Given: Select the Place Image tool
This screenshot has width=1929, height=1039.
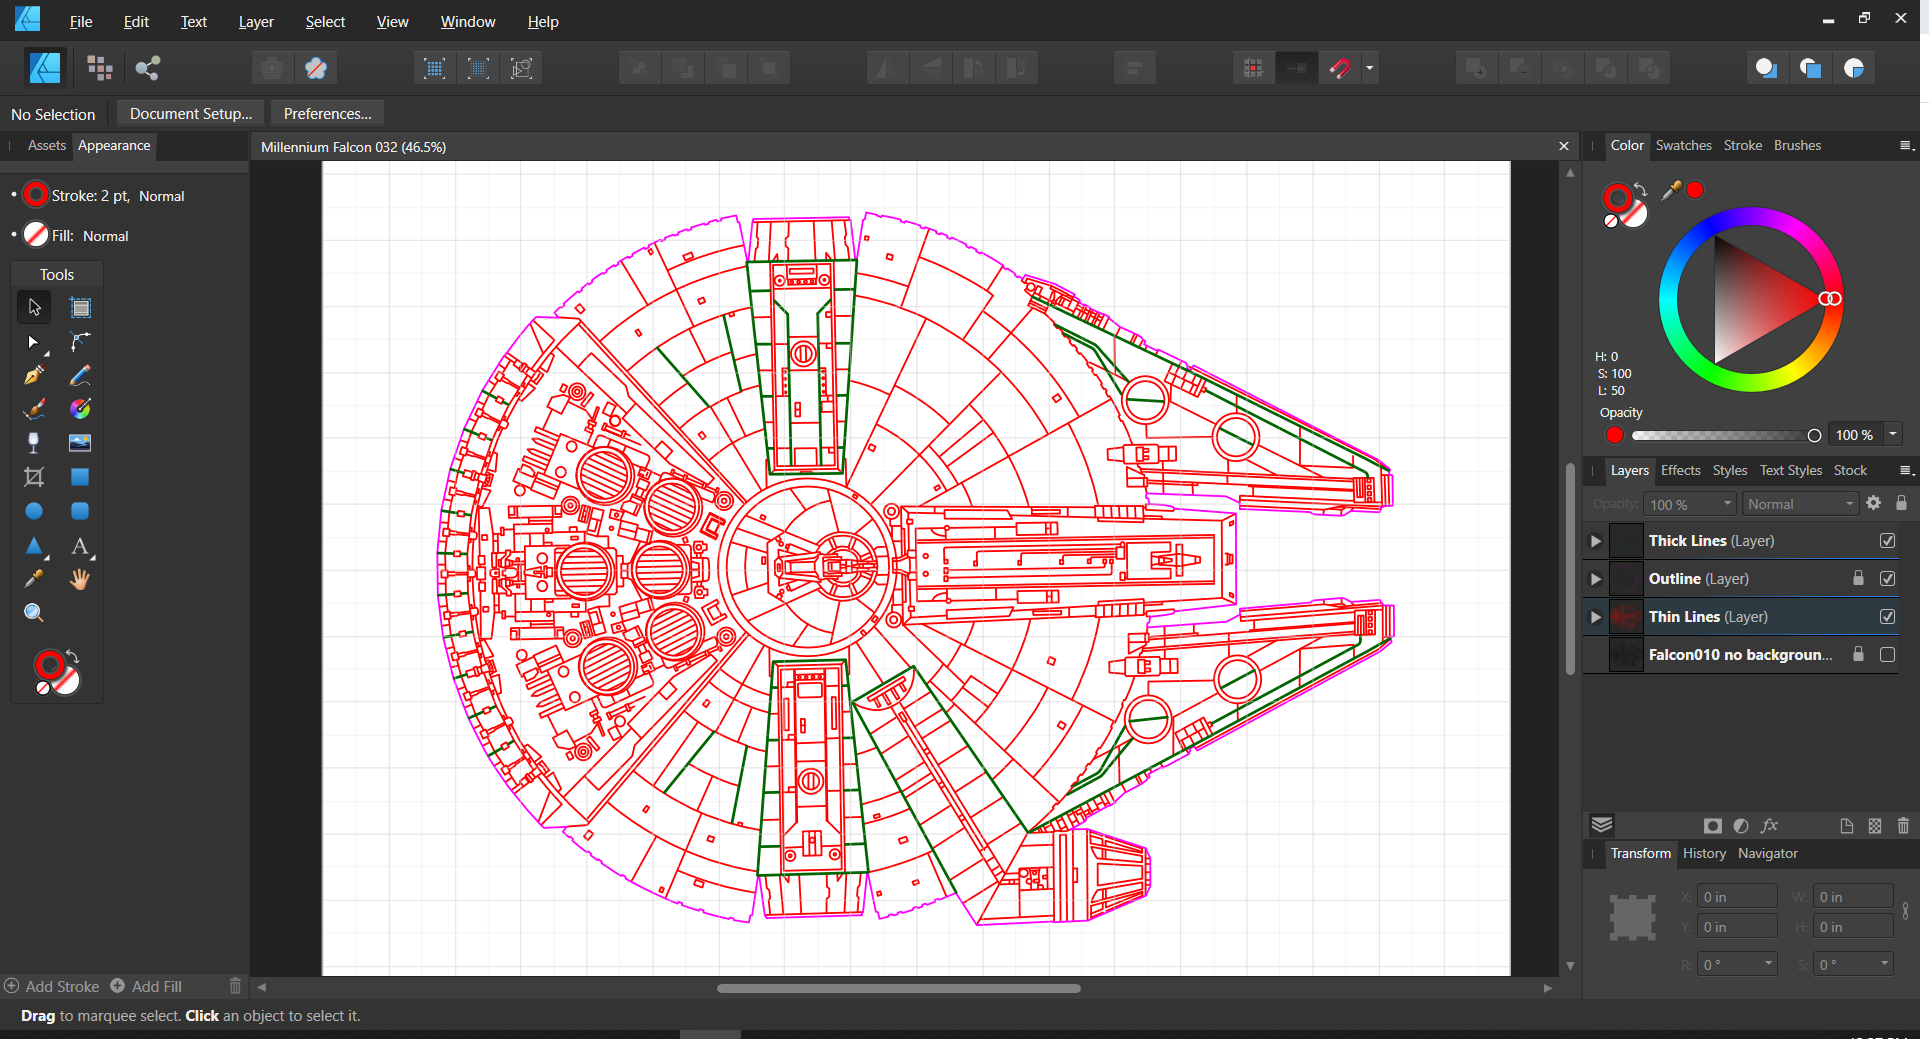Looking at the screenshot, I should click(x=80, y=443).
